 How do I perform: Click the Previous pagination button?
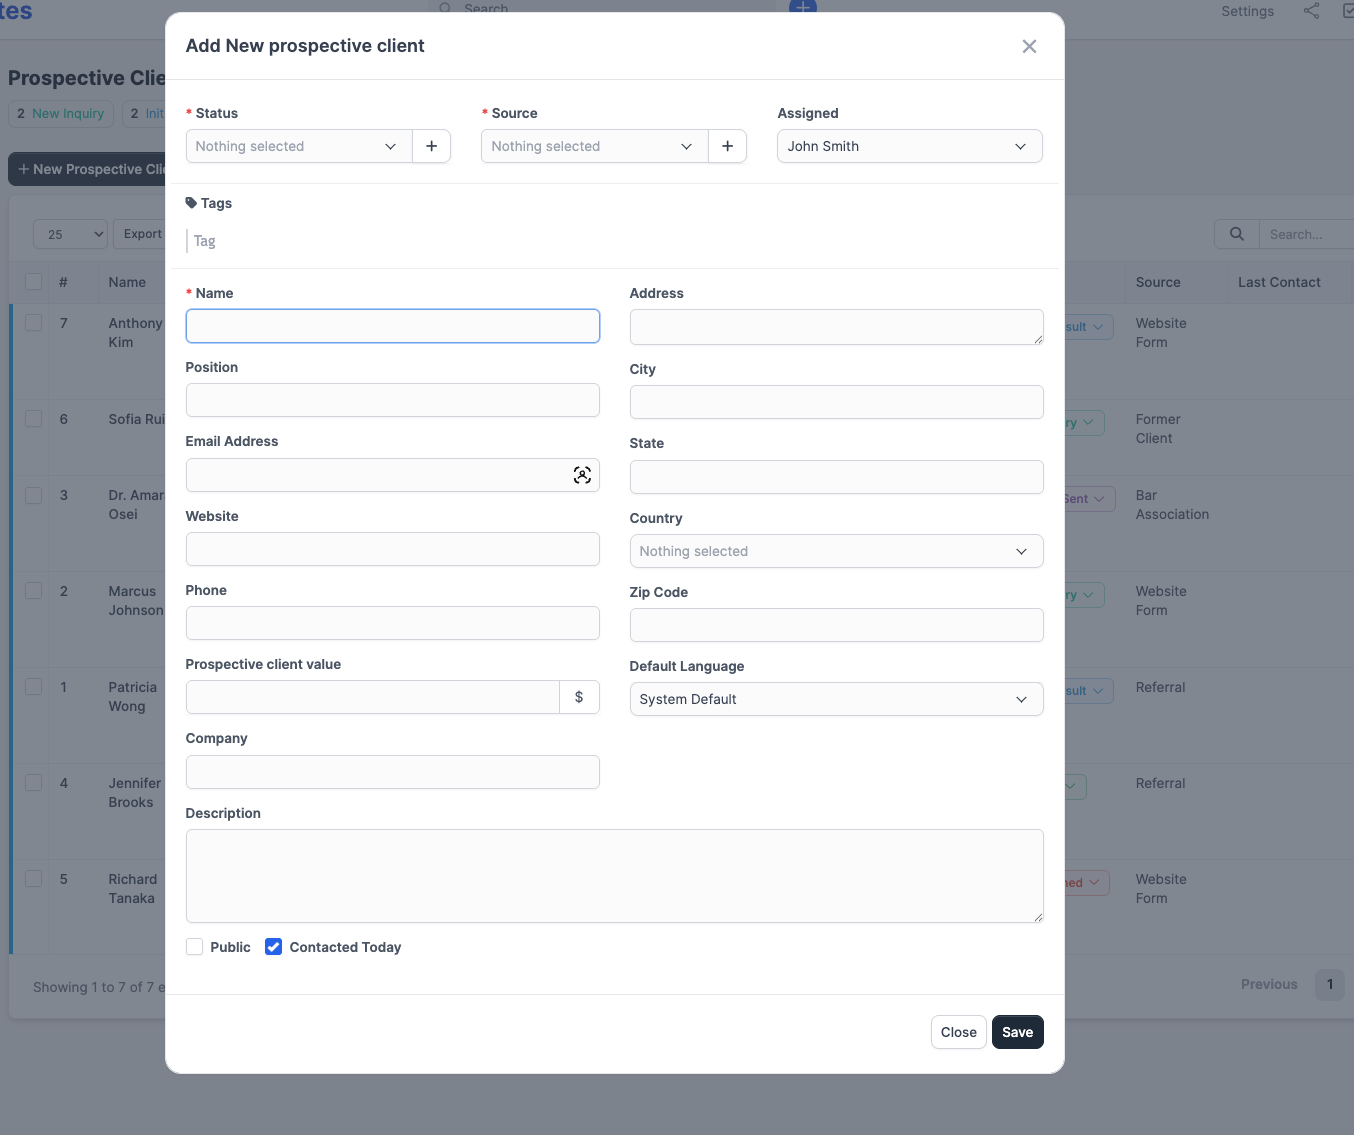pos(1269,984)
